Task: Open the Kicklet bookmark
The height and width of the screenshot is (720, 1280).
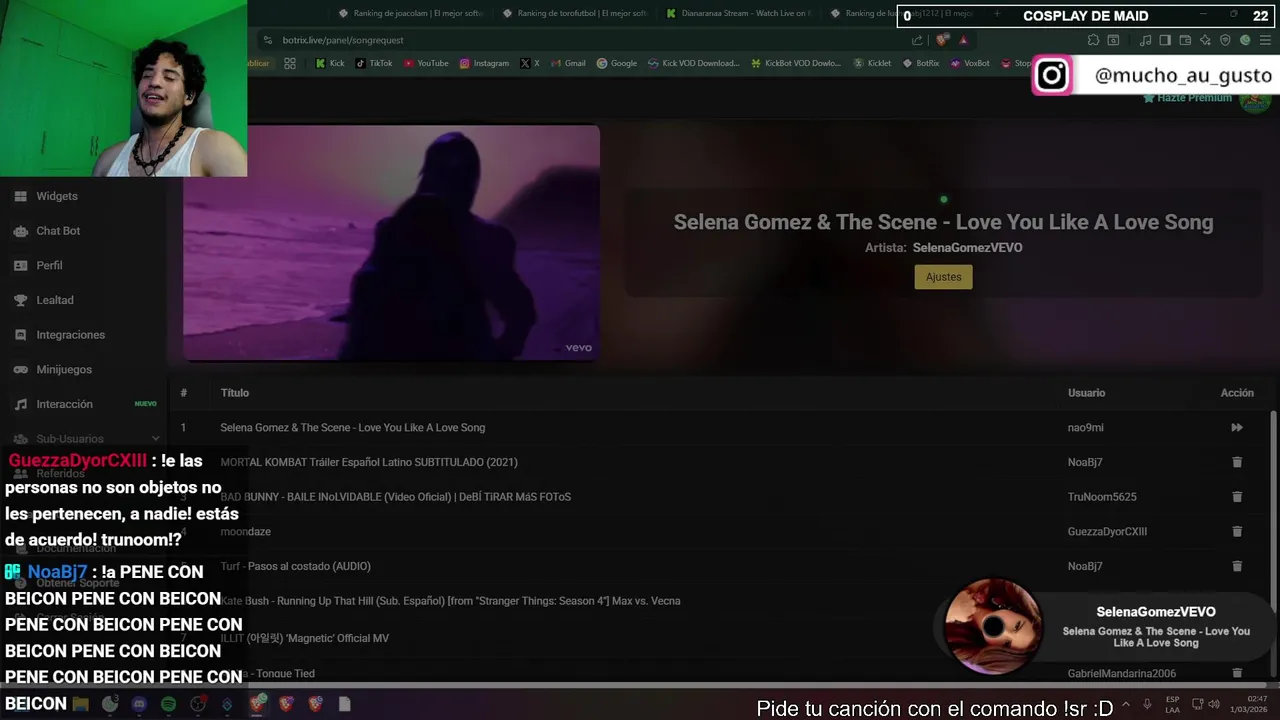Action: (x=872, y=63)
